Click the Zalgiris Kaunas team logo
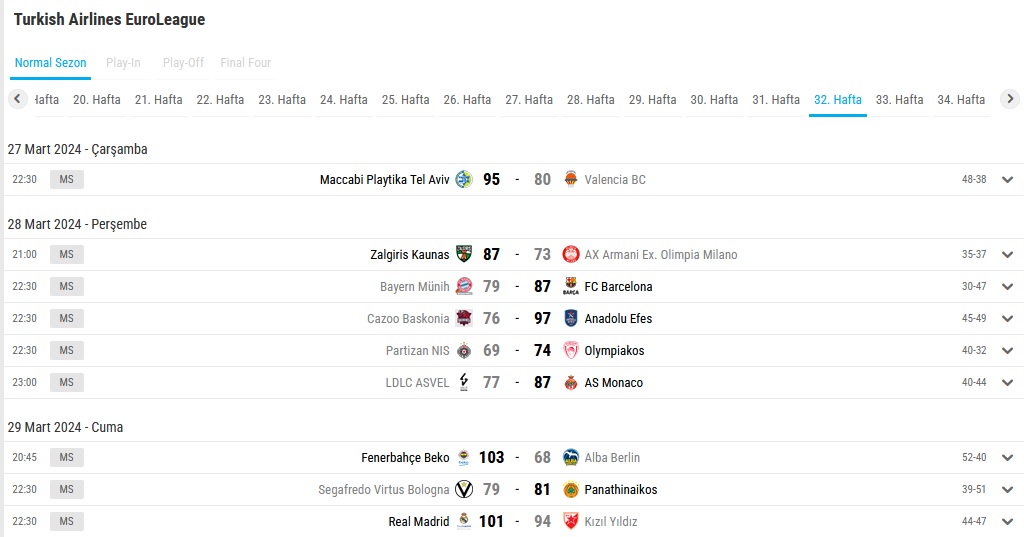The image size is (1024, 537). coord(464,254)
